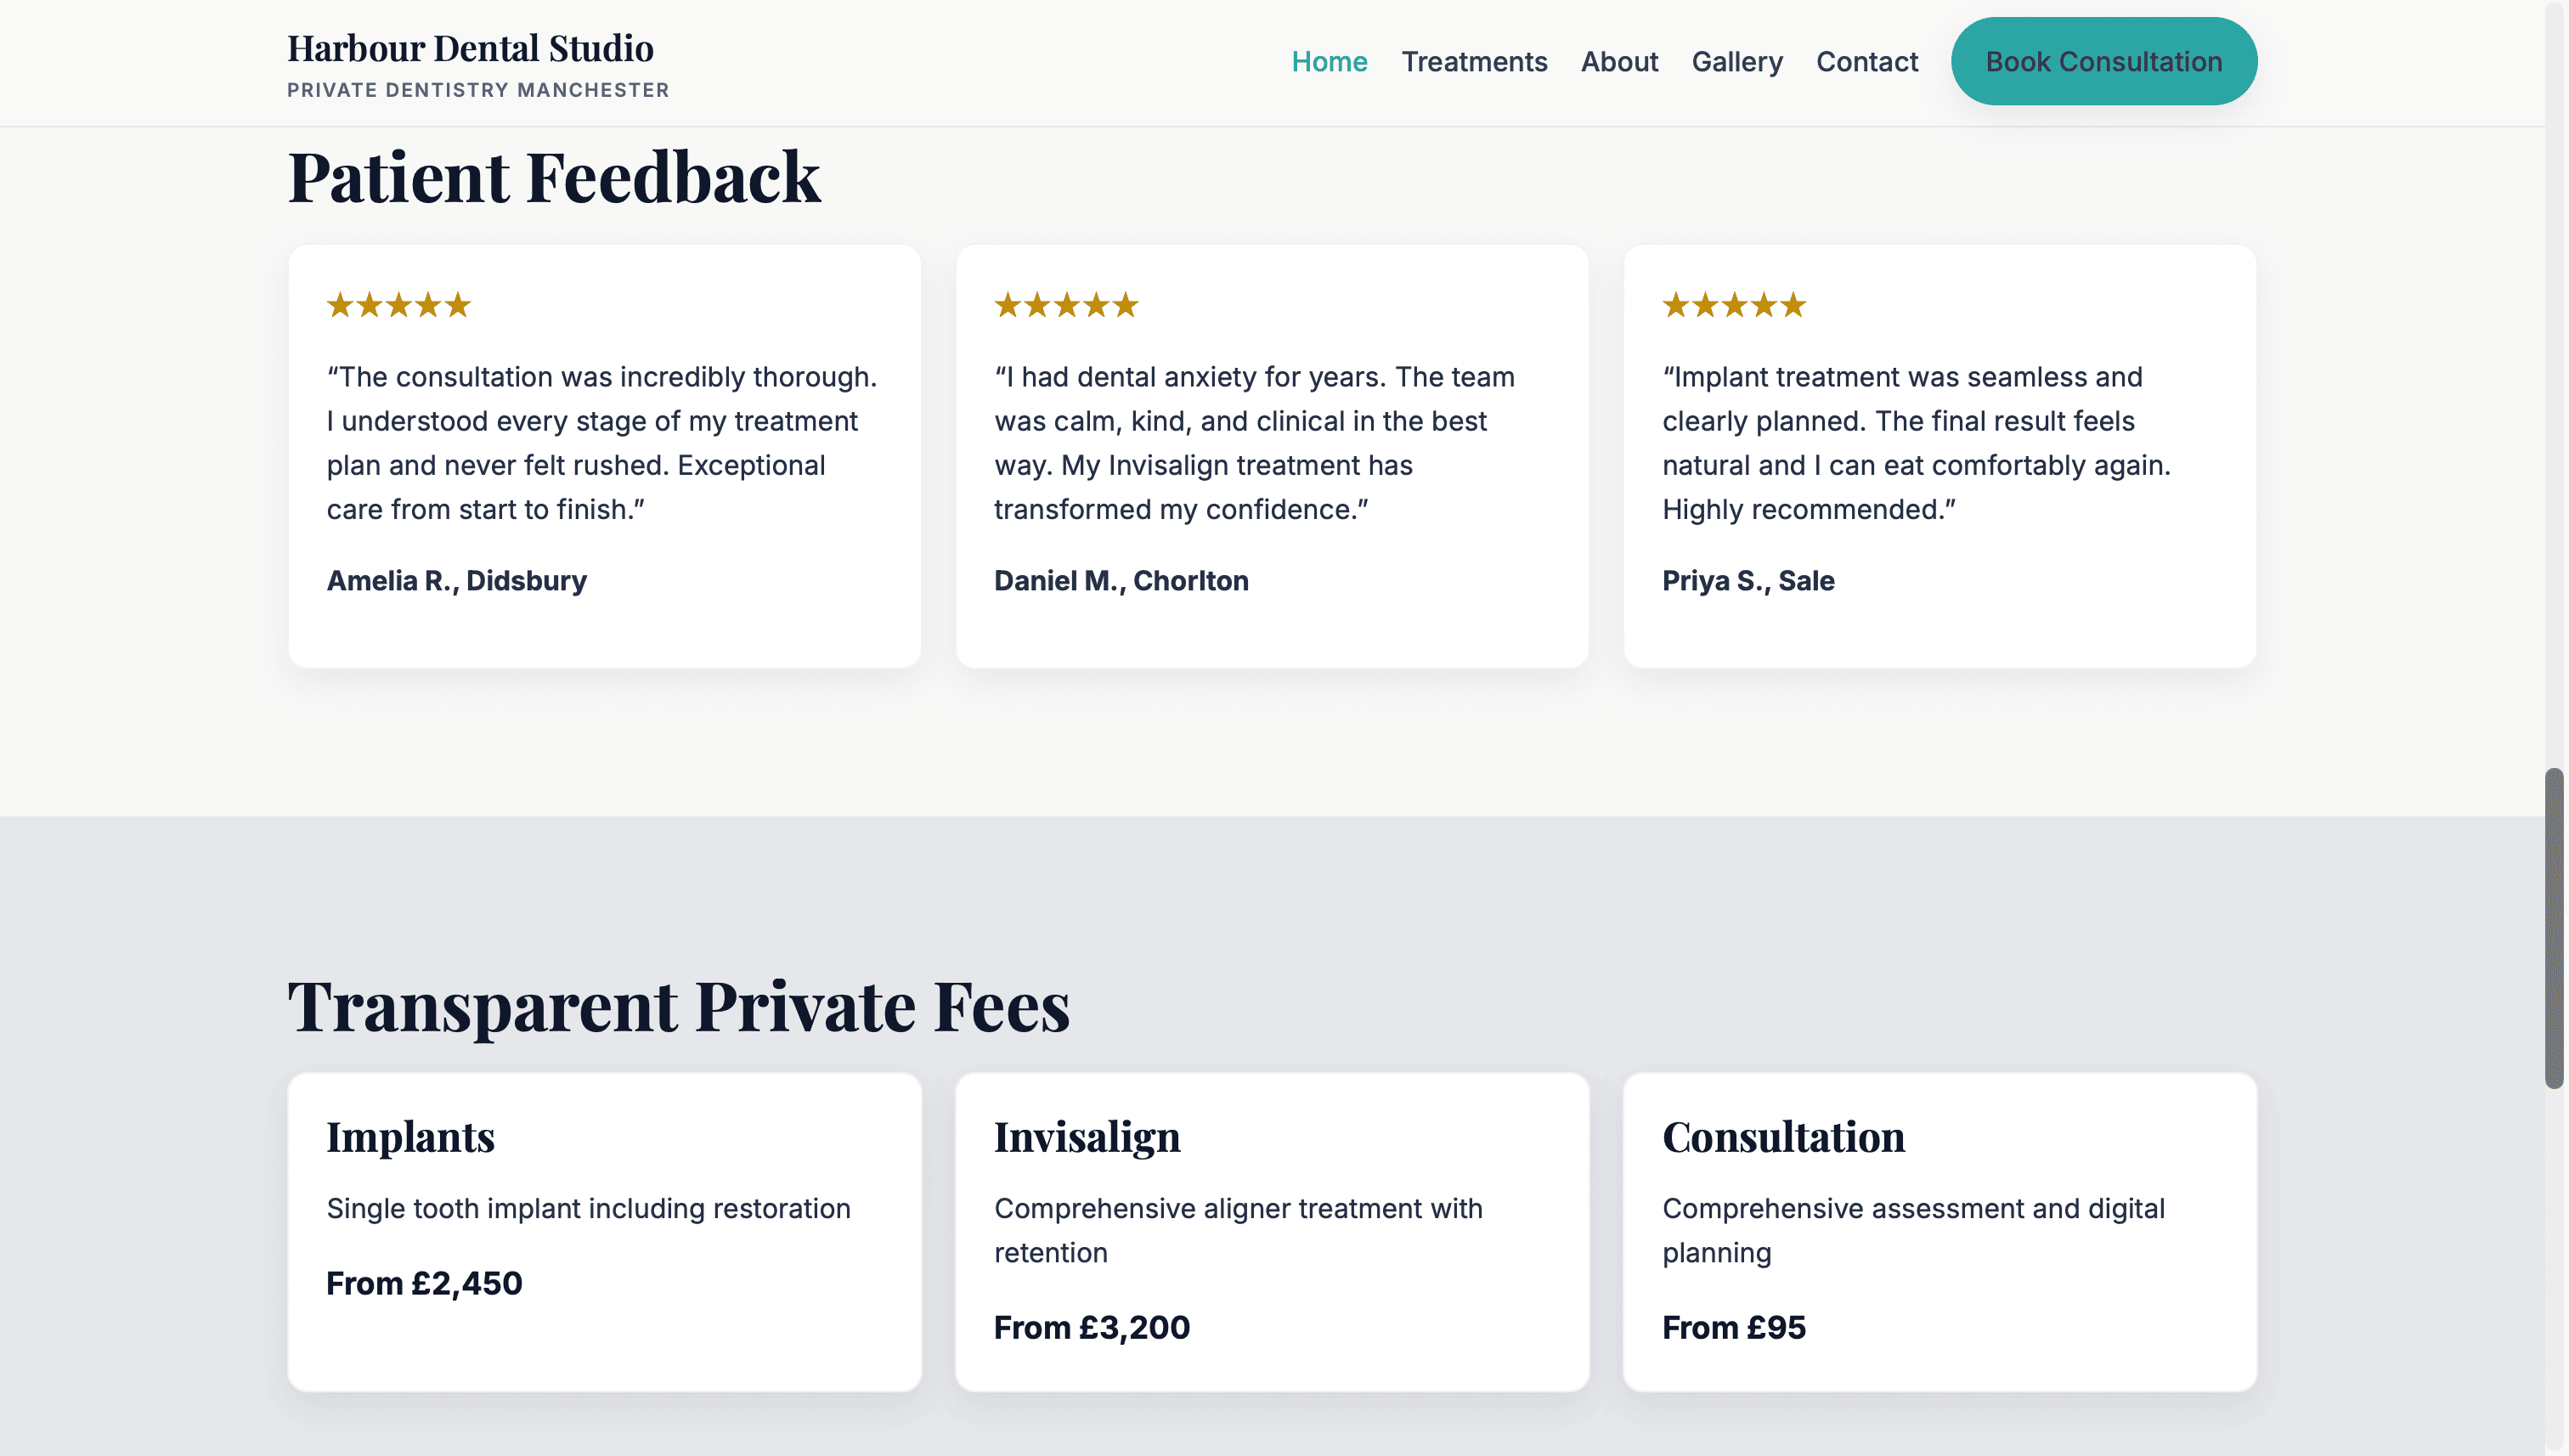2569x1456 pixels.
Task: Click the star rating on Amelia's review
Action: click(x=398, y=305)
